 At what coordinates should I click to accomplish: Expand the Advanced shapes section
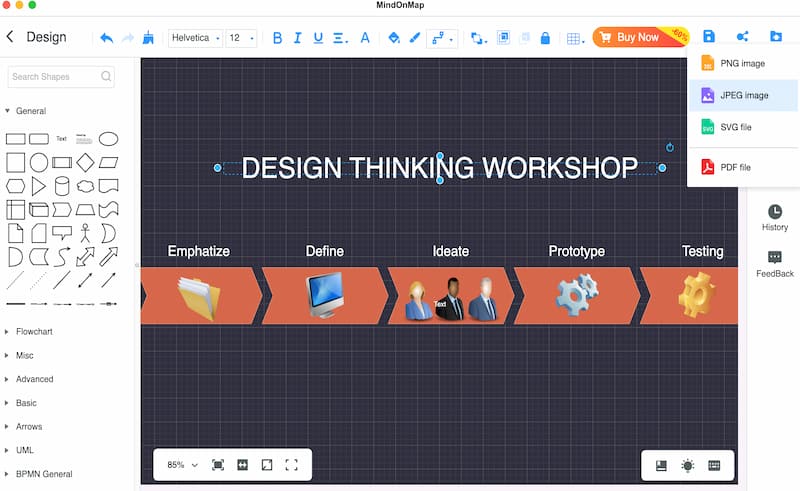29,379
